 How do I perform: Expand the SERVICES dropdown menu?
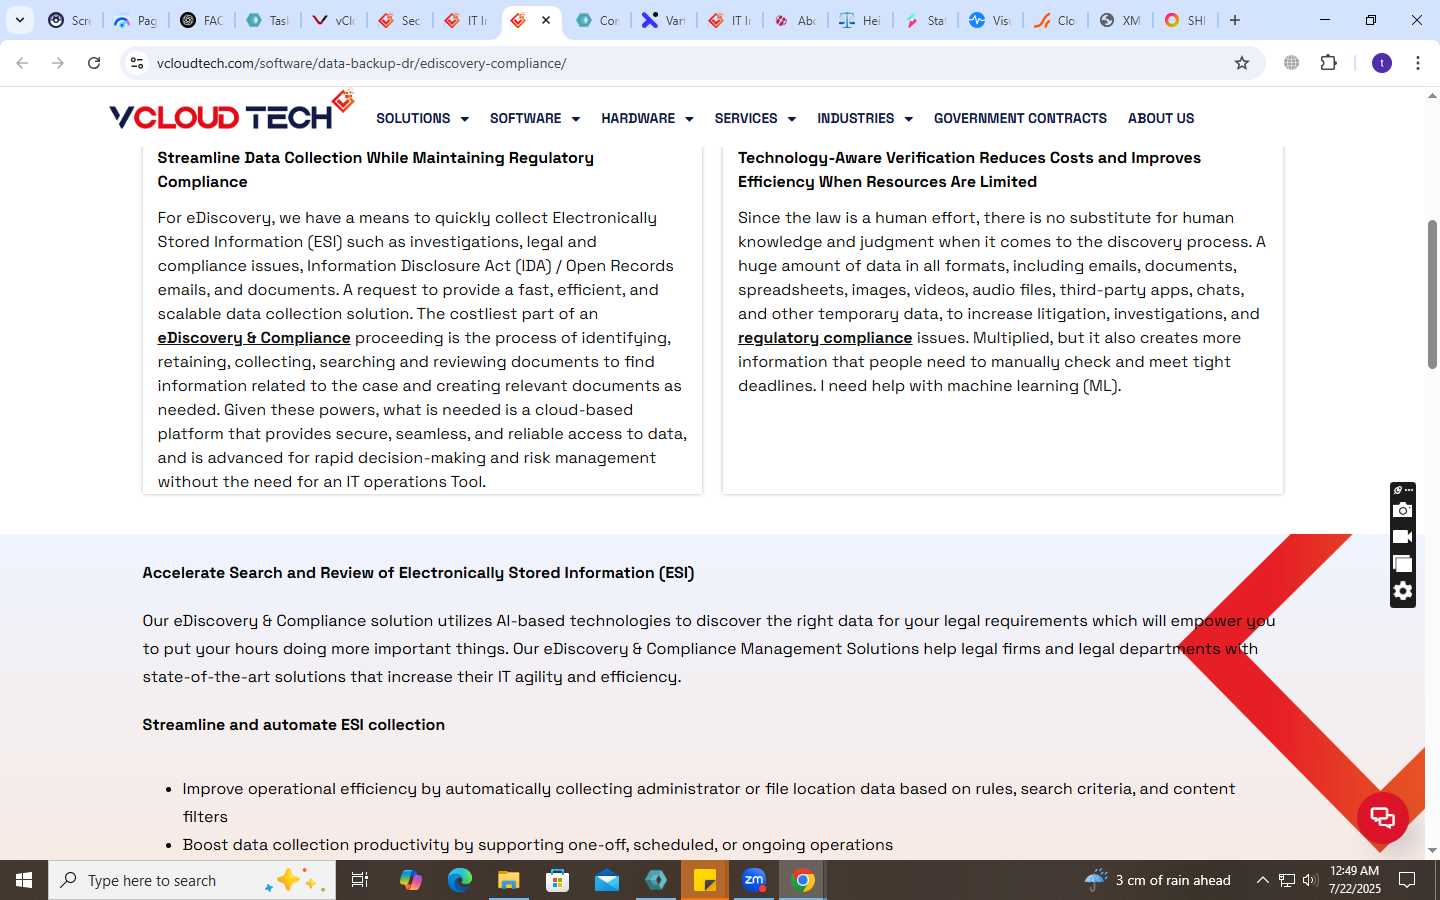(755, 118)
